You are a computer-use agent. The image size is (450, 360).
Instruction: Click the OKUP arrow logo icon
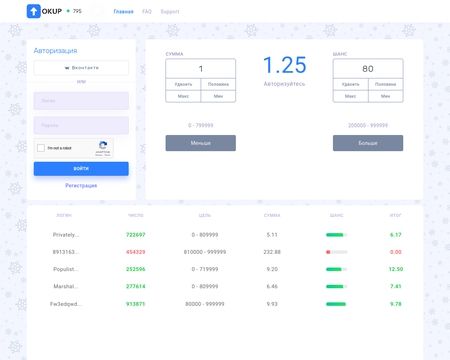tap(33, 11)
